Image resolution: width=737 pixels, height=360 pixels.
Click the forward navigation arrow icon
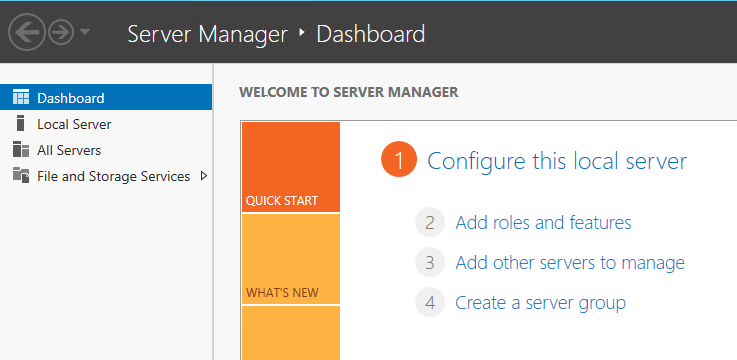pos(61,32)
